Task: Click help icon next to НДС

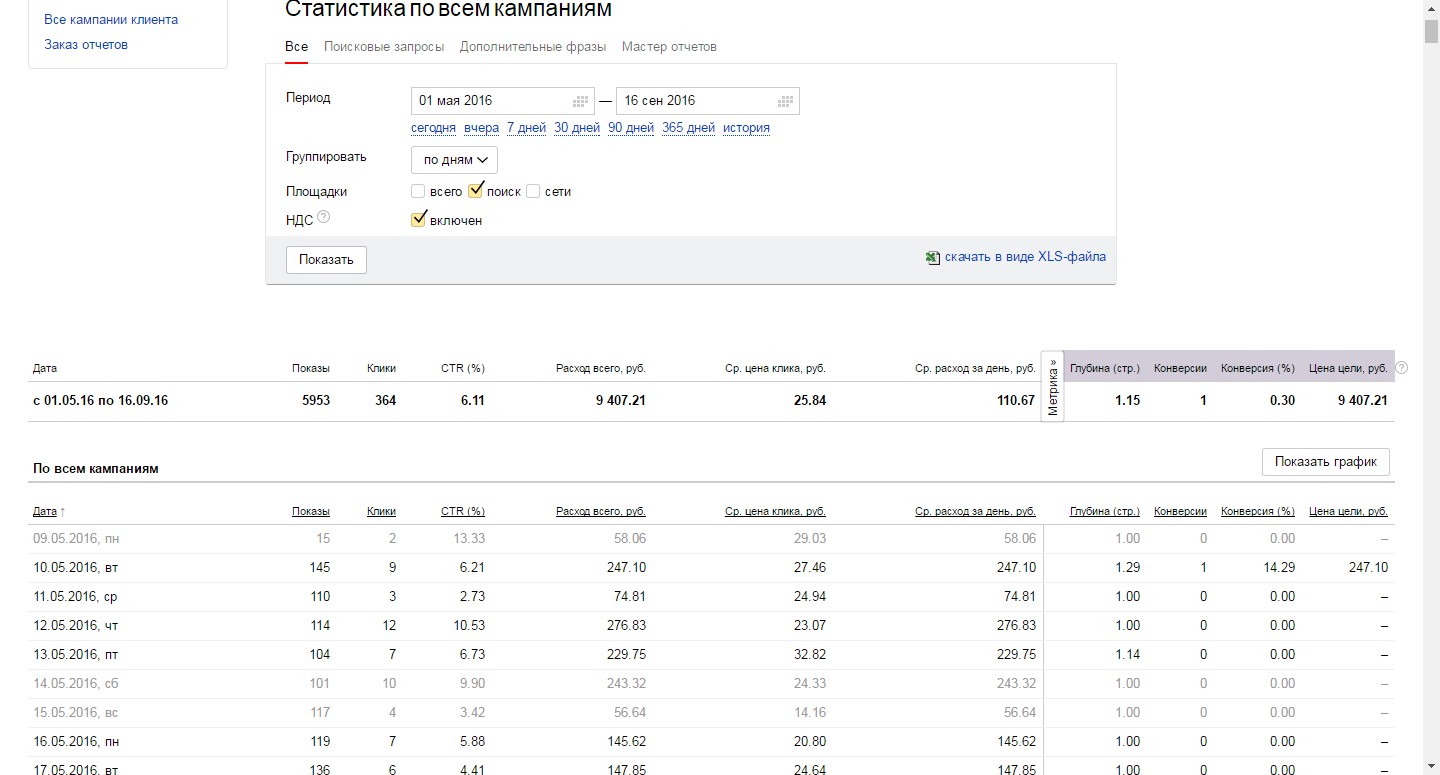Action: (x=323, y=217)
